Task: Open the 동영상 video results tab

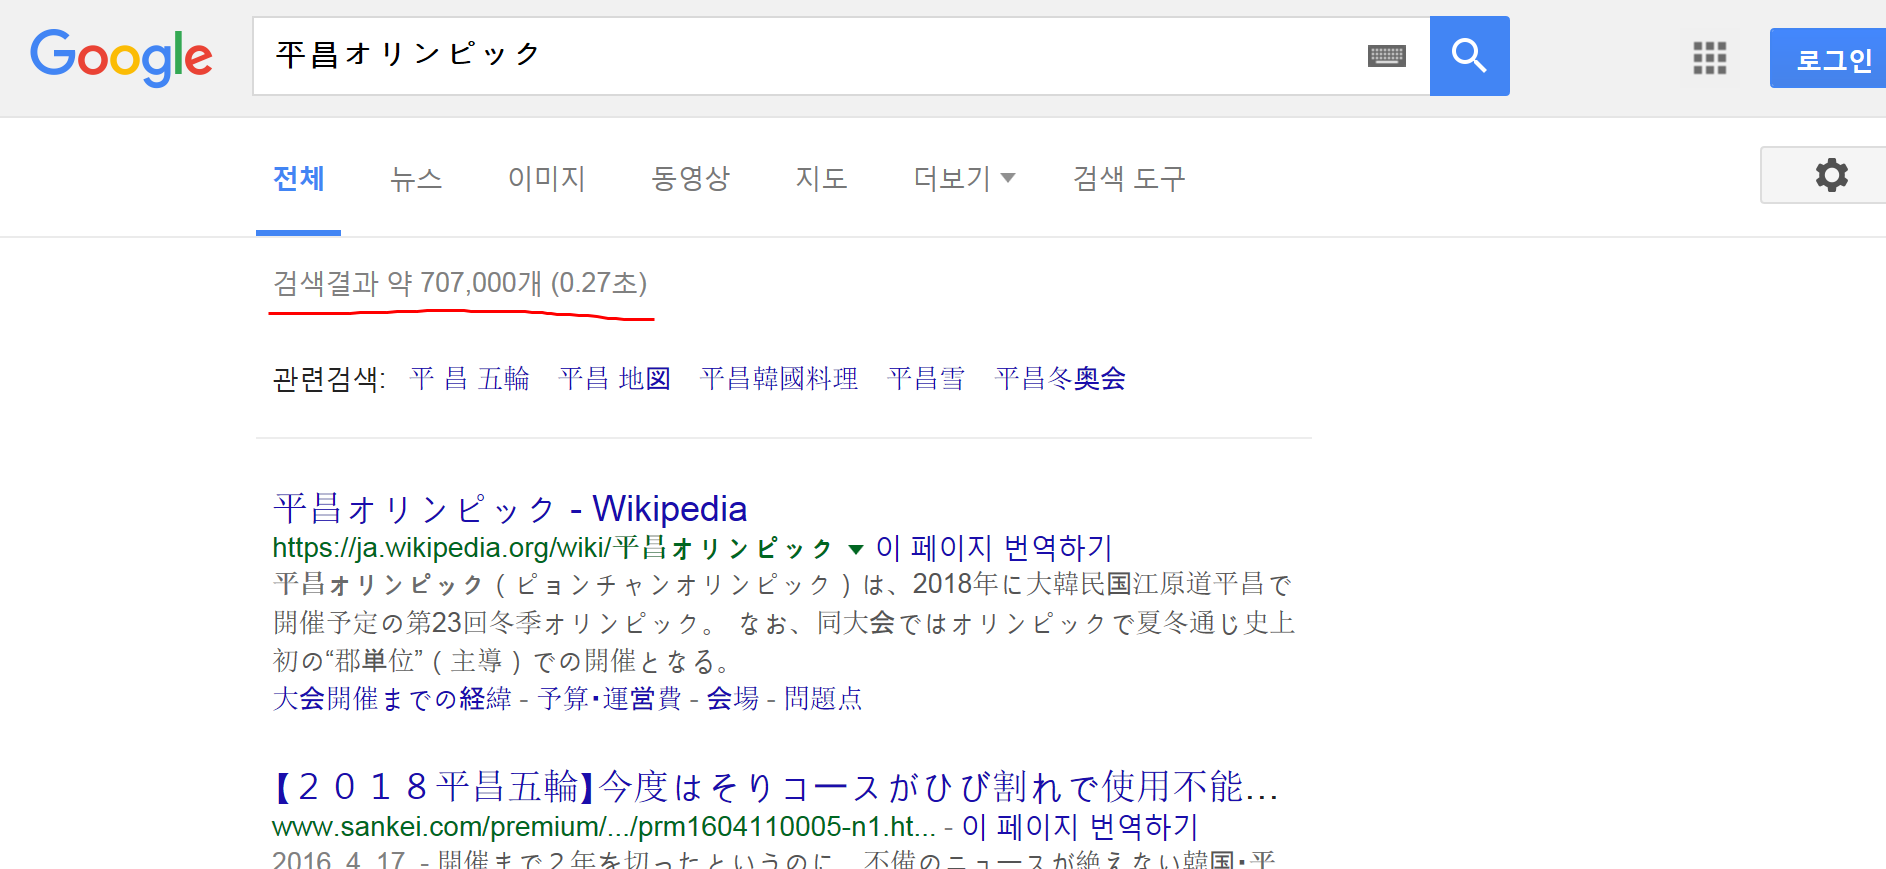Action: coord(690,179)
